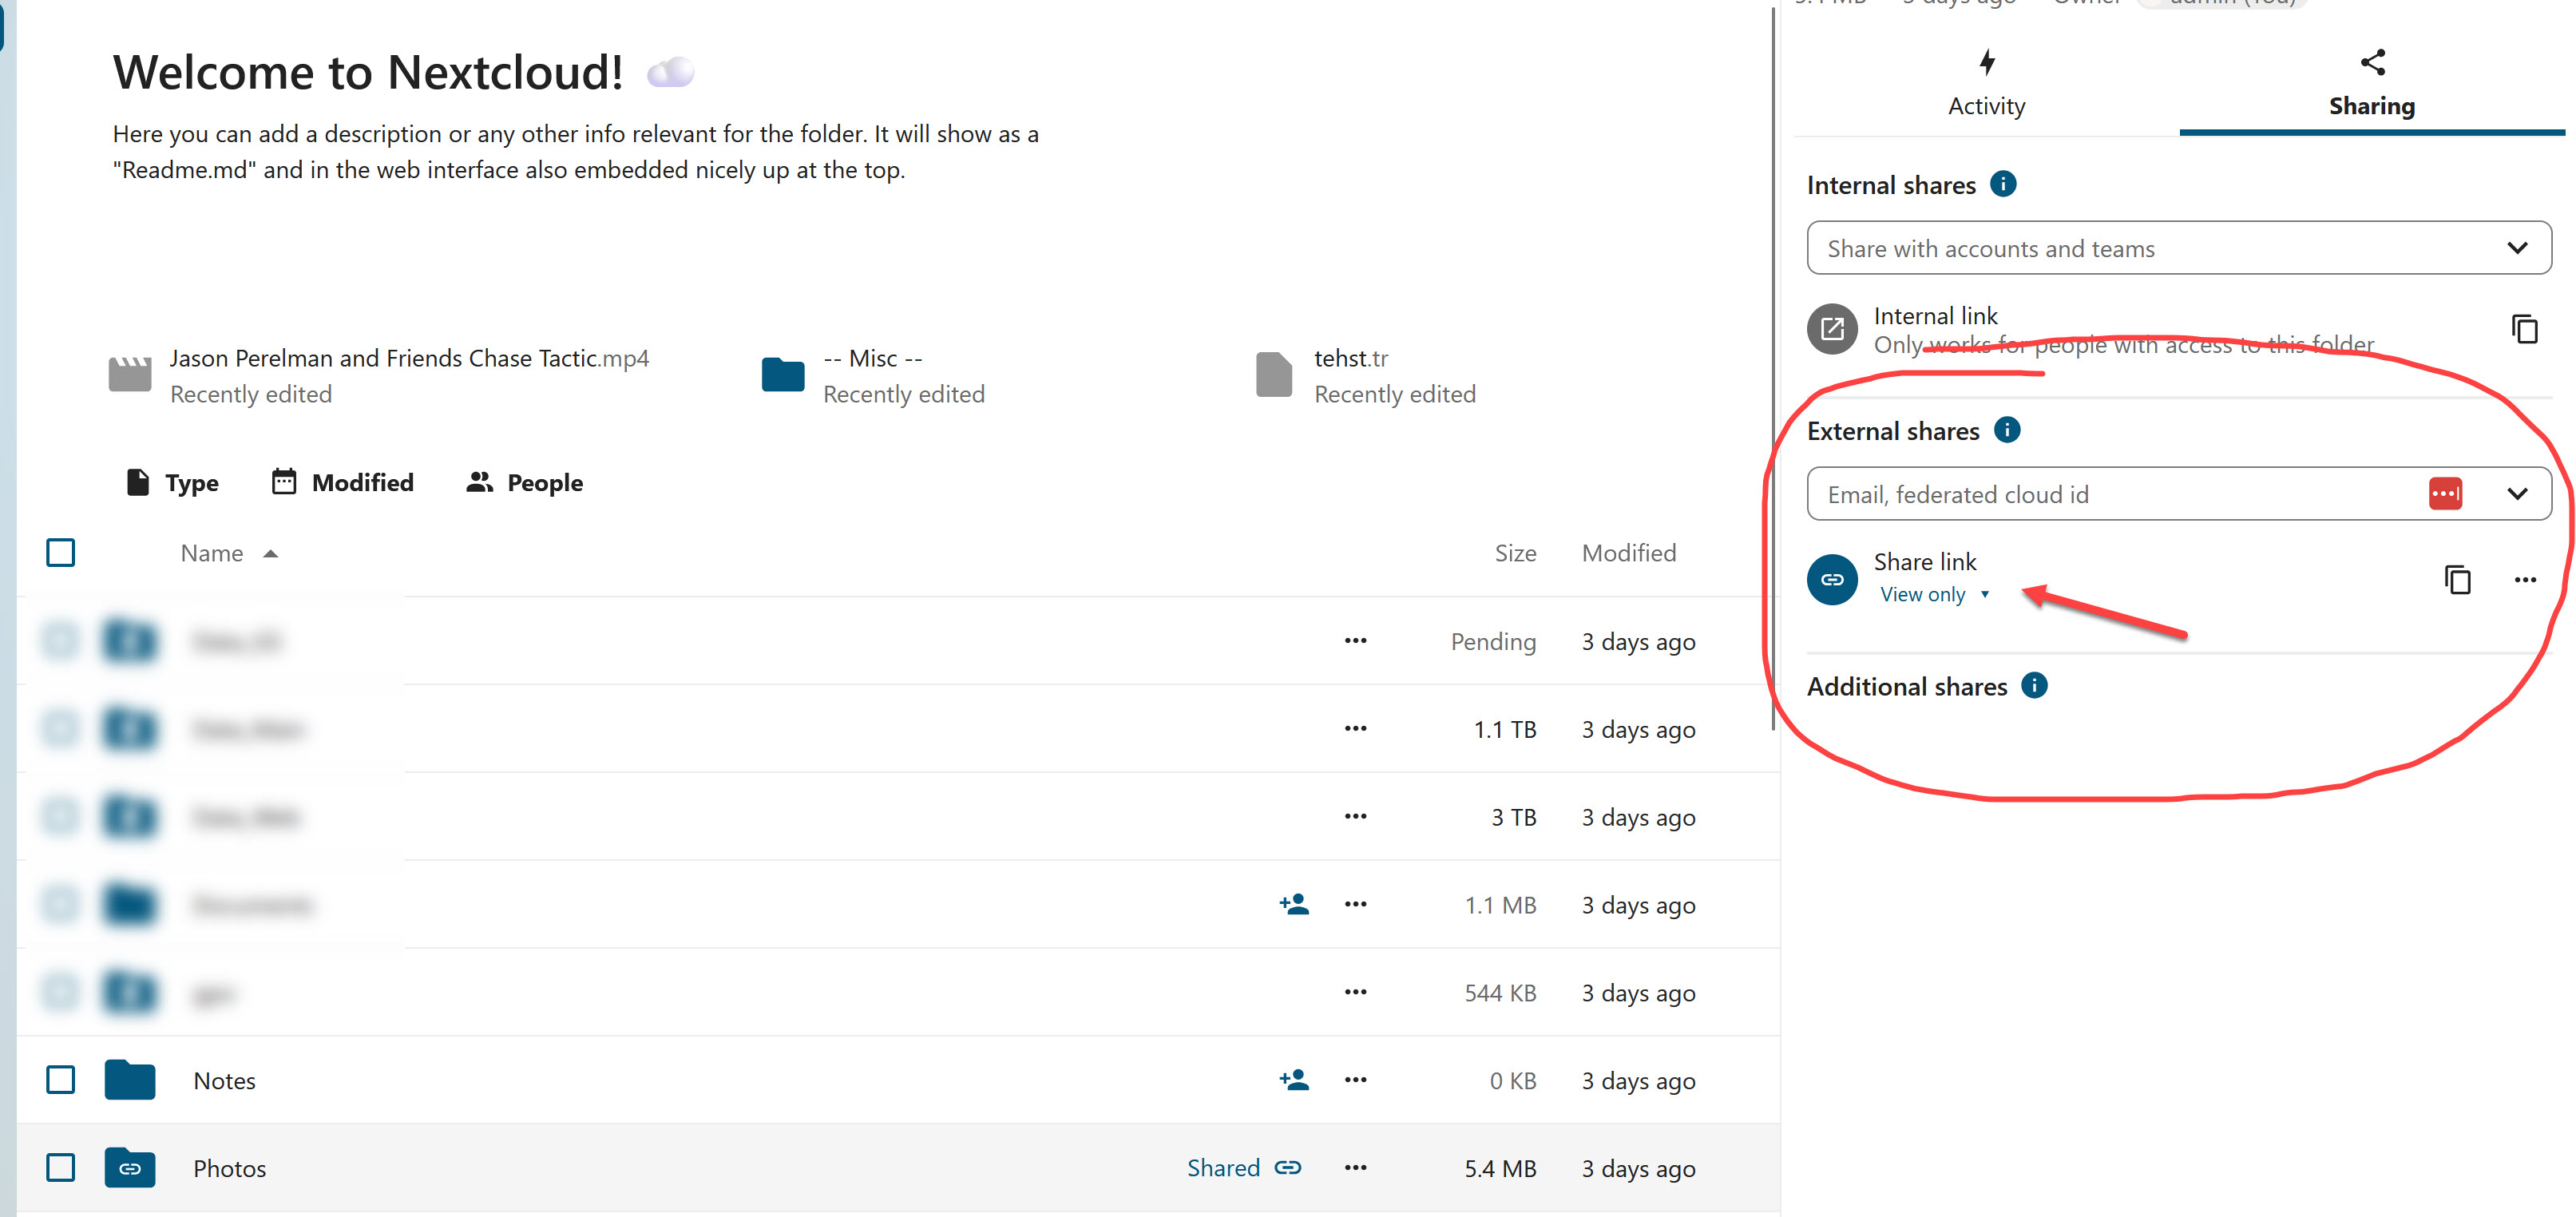Sort files by Name column
This screenshot has height=1217, width=2576.
pos(228,553)
